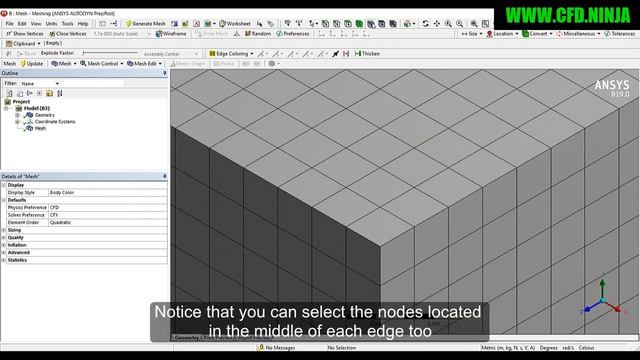This screenshot has height=360, width=640.
Task: Open the Preferences annotation settings
Action: click(x=293, y=34)
